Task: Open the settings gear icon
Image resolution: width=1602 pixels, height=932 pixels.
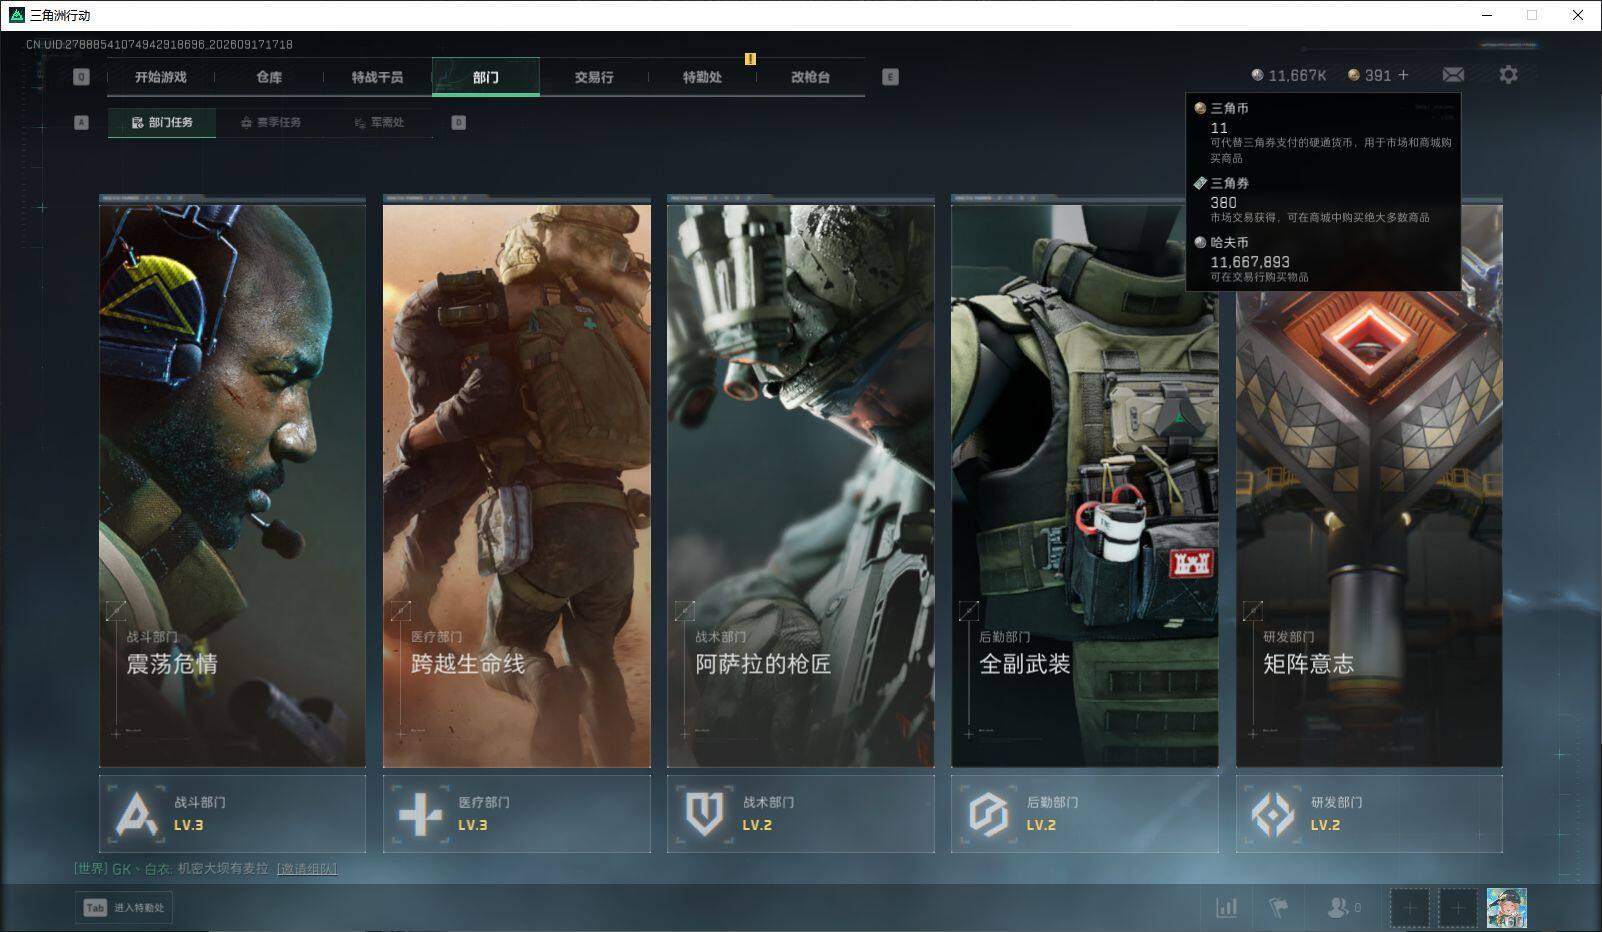Action: tap(1508, 75)
